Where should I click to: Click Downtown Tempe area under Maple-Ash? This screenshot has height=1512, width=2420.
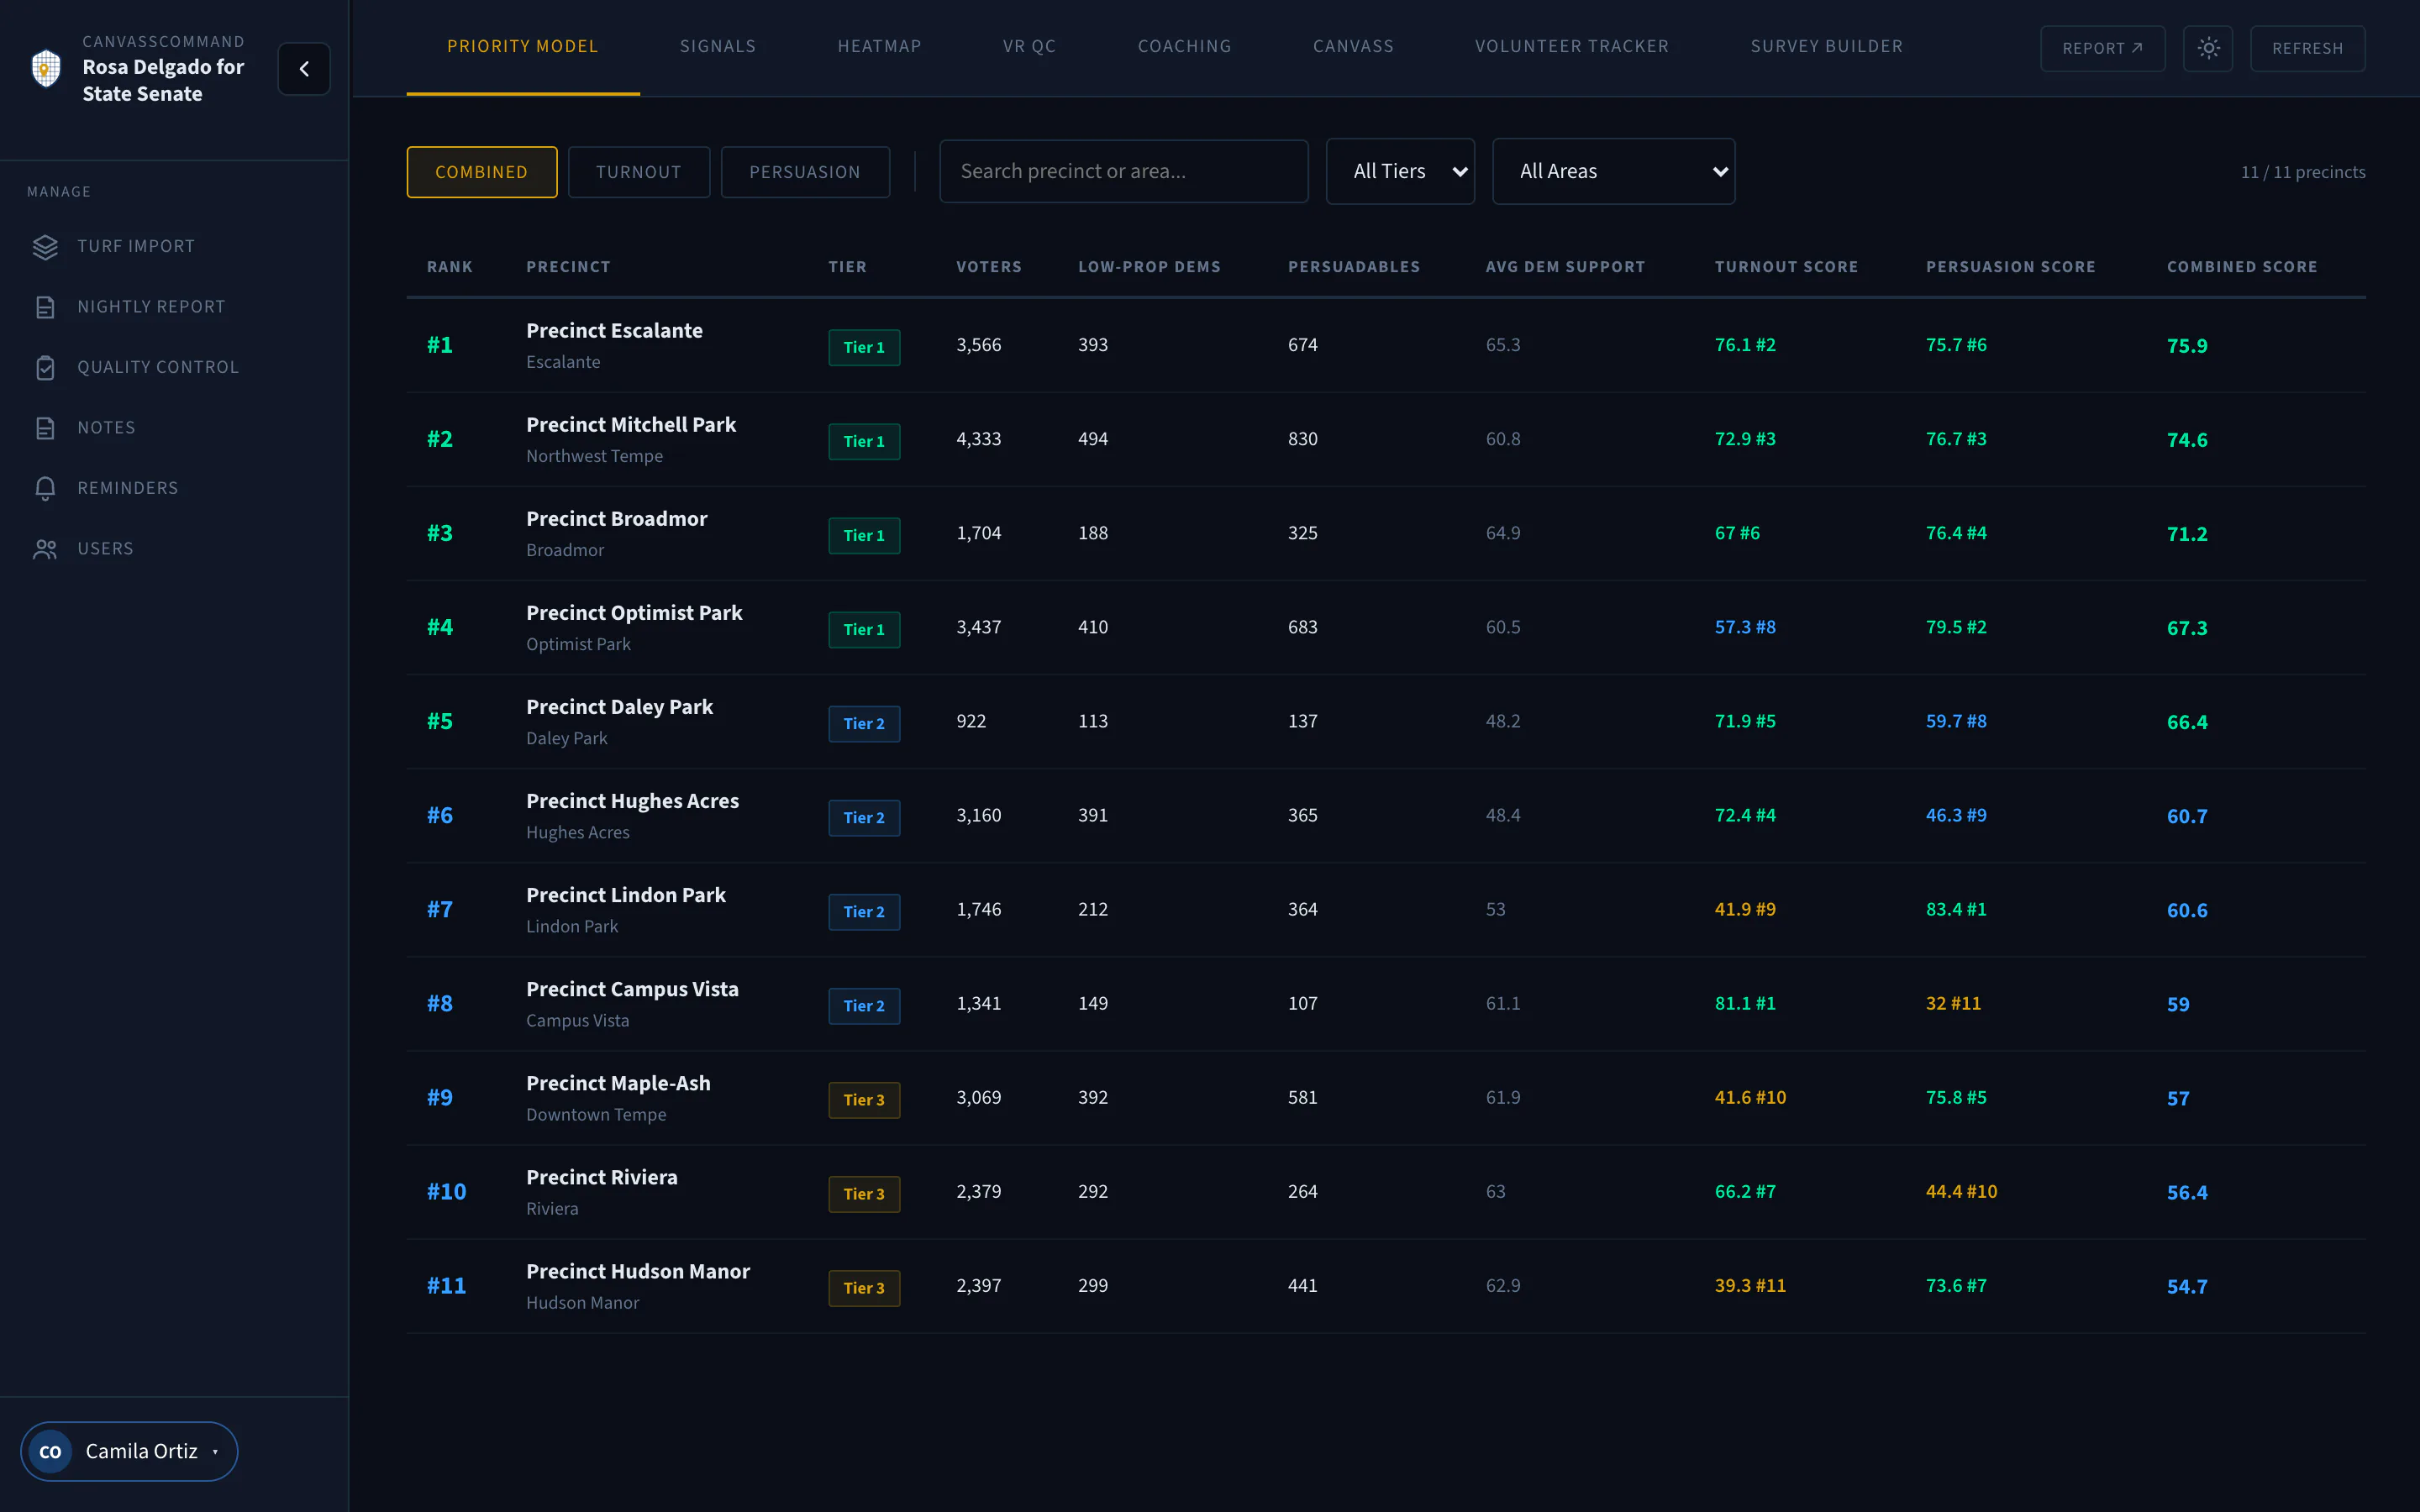[x=596, y=1114]
